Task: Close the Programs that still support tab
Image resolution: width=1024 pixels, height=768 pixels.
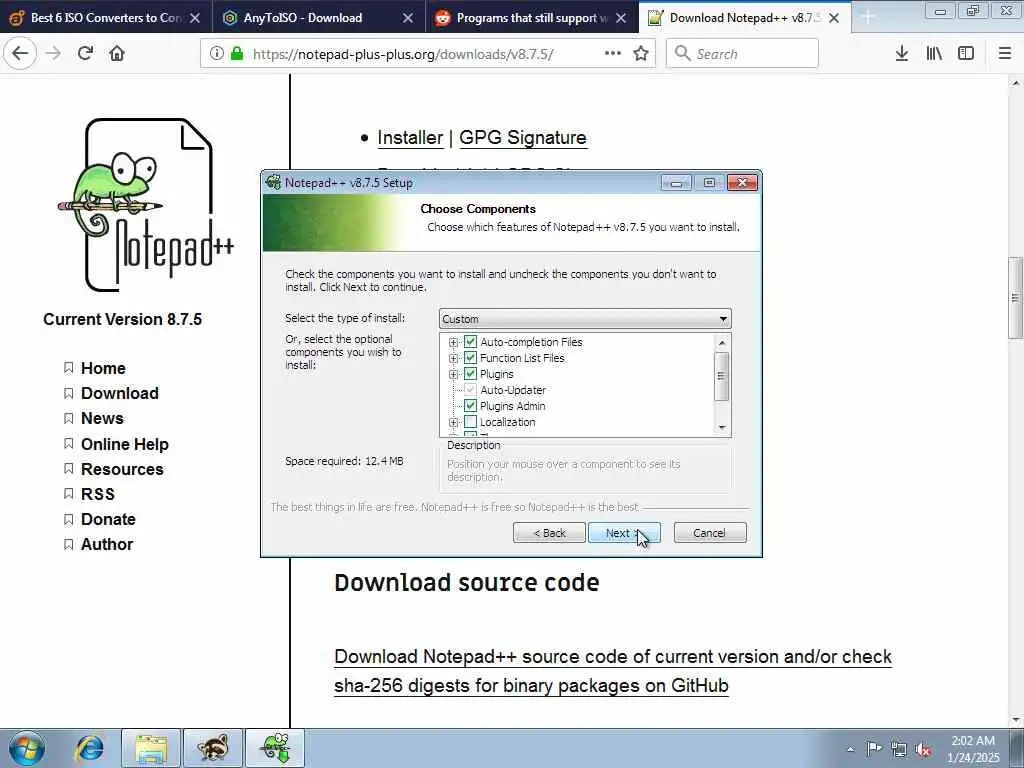Action: 621,18
